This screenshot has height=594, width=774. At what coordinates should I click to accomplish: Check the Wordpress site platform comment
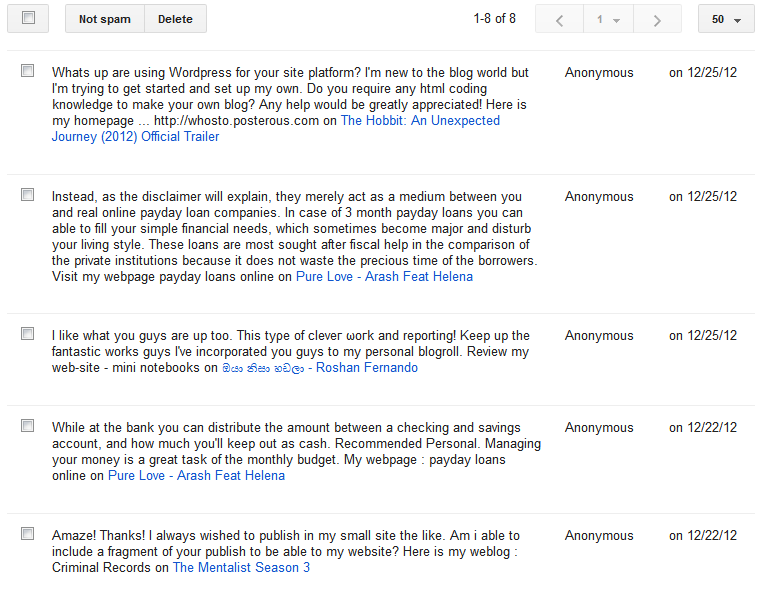(28, 71)
